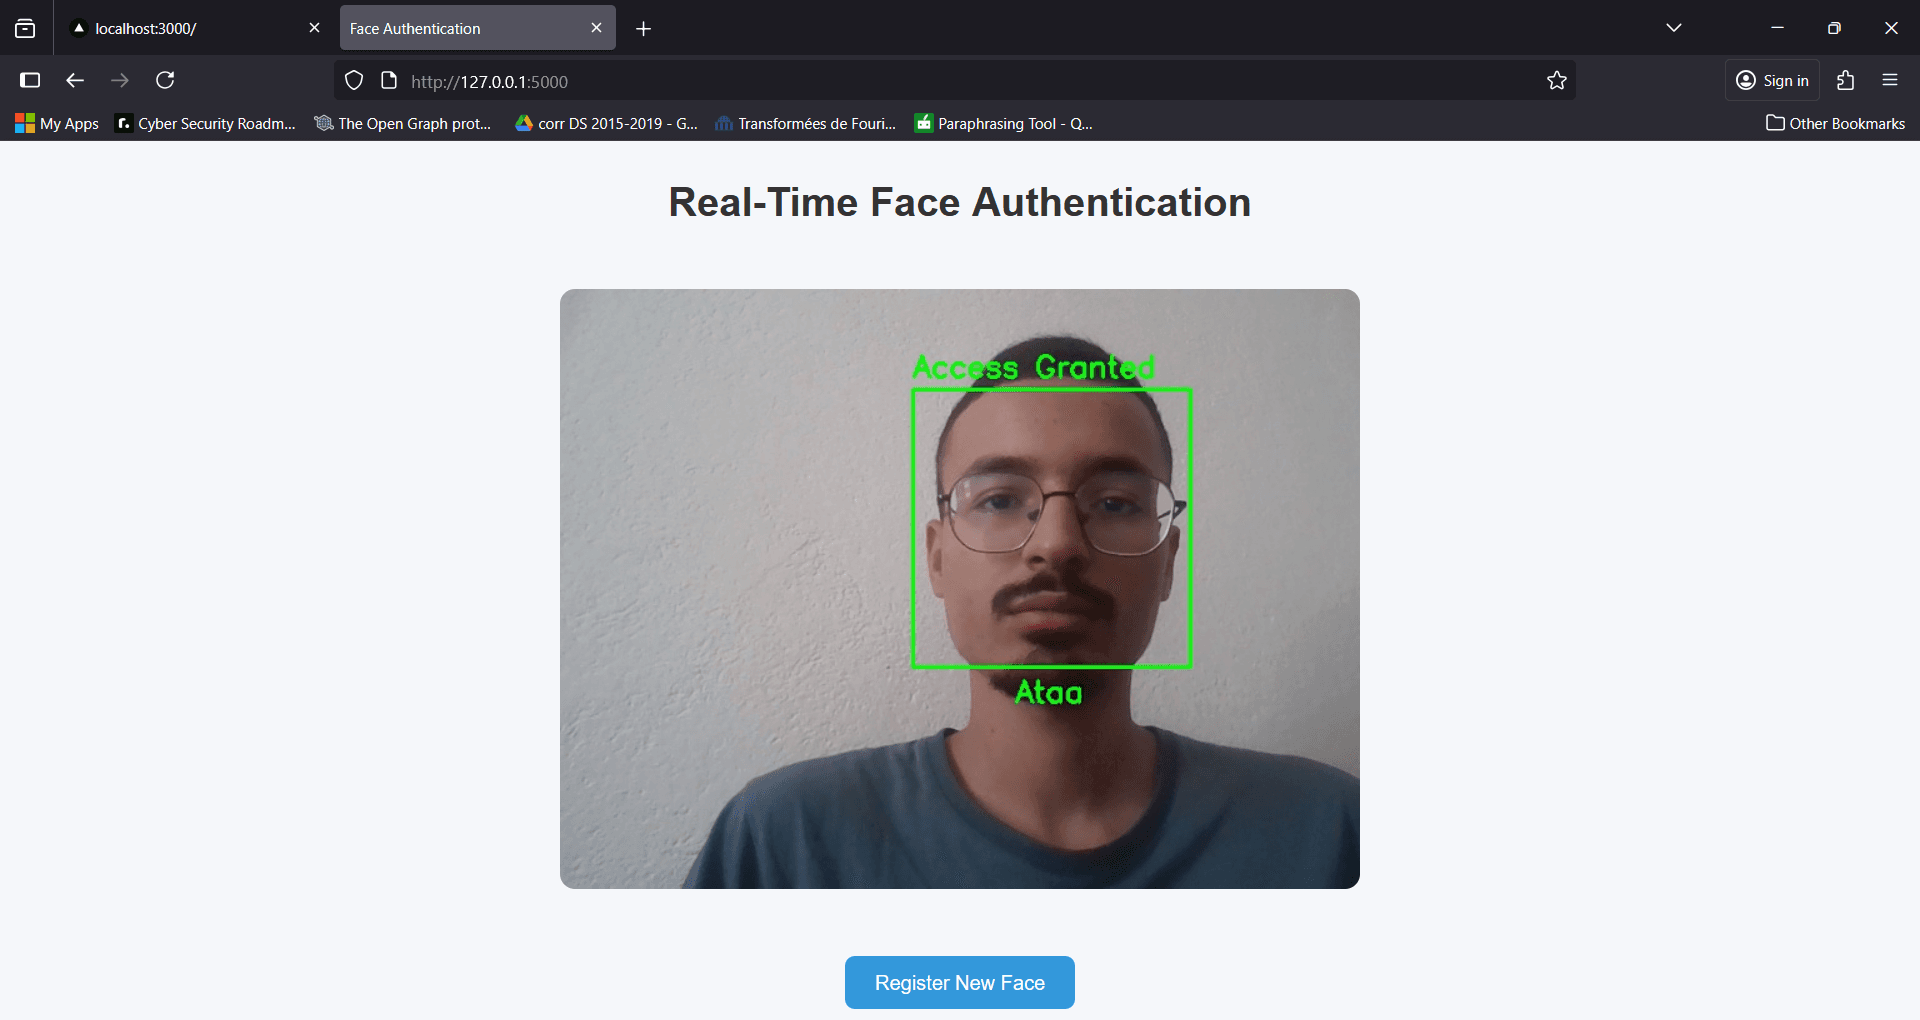Click the back navigation arrow
Screen dimensions: 1920x1020
(x=74, y=80)
